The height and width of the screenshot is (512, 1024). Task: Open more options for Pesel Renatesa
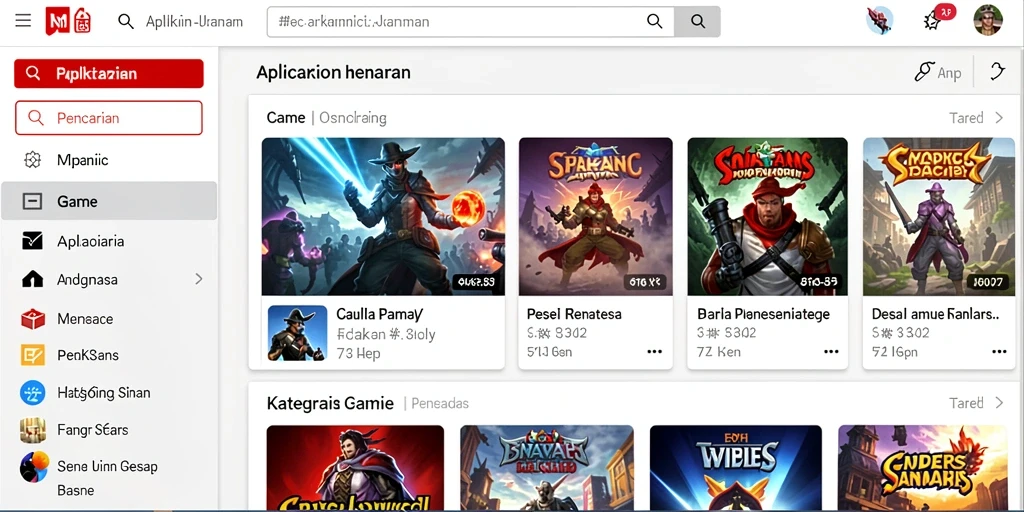(x=654, y=351)
